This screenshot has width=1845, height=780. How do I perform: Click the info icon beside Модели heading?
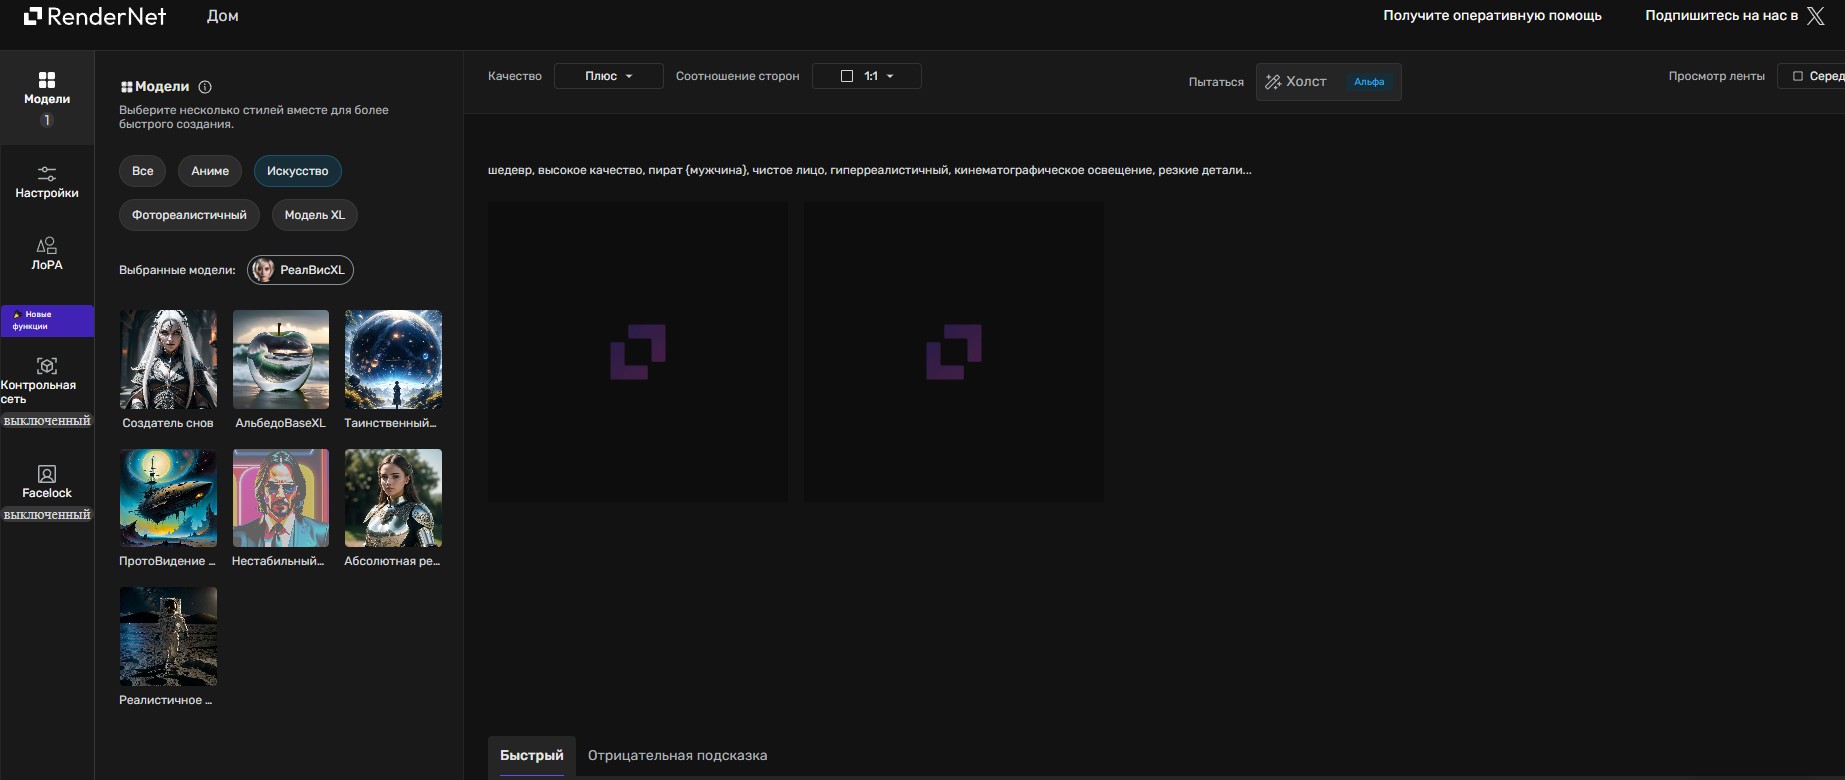pos(205,87)
